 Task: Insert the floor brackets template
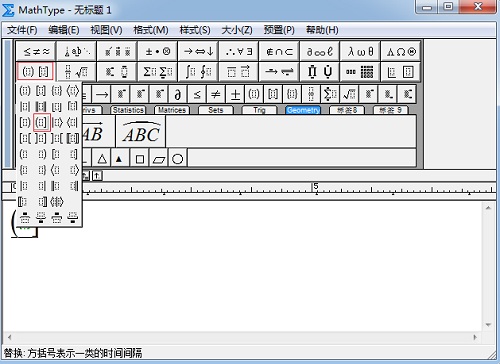(x=57, y=107)
